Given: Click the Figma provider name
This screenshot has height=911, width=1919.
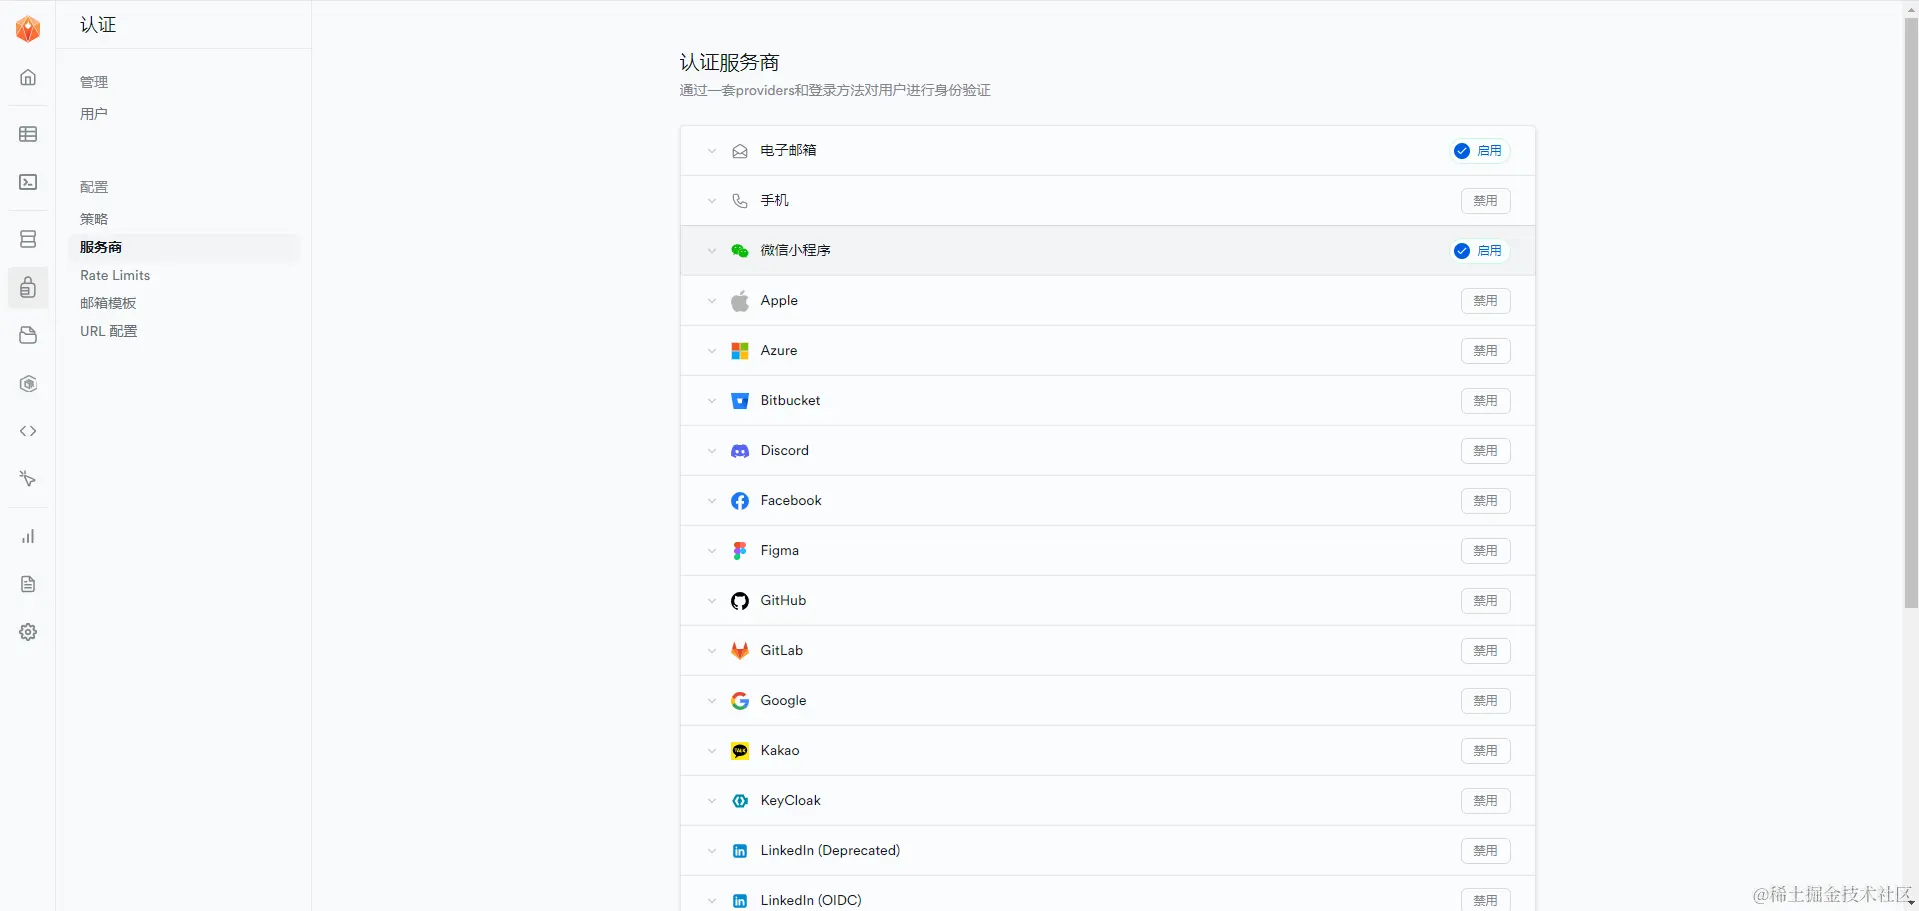Looking at the screenshot, I should click(x=780, y=551).
